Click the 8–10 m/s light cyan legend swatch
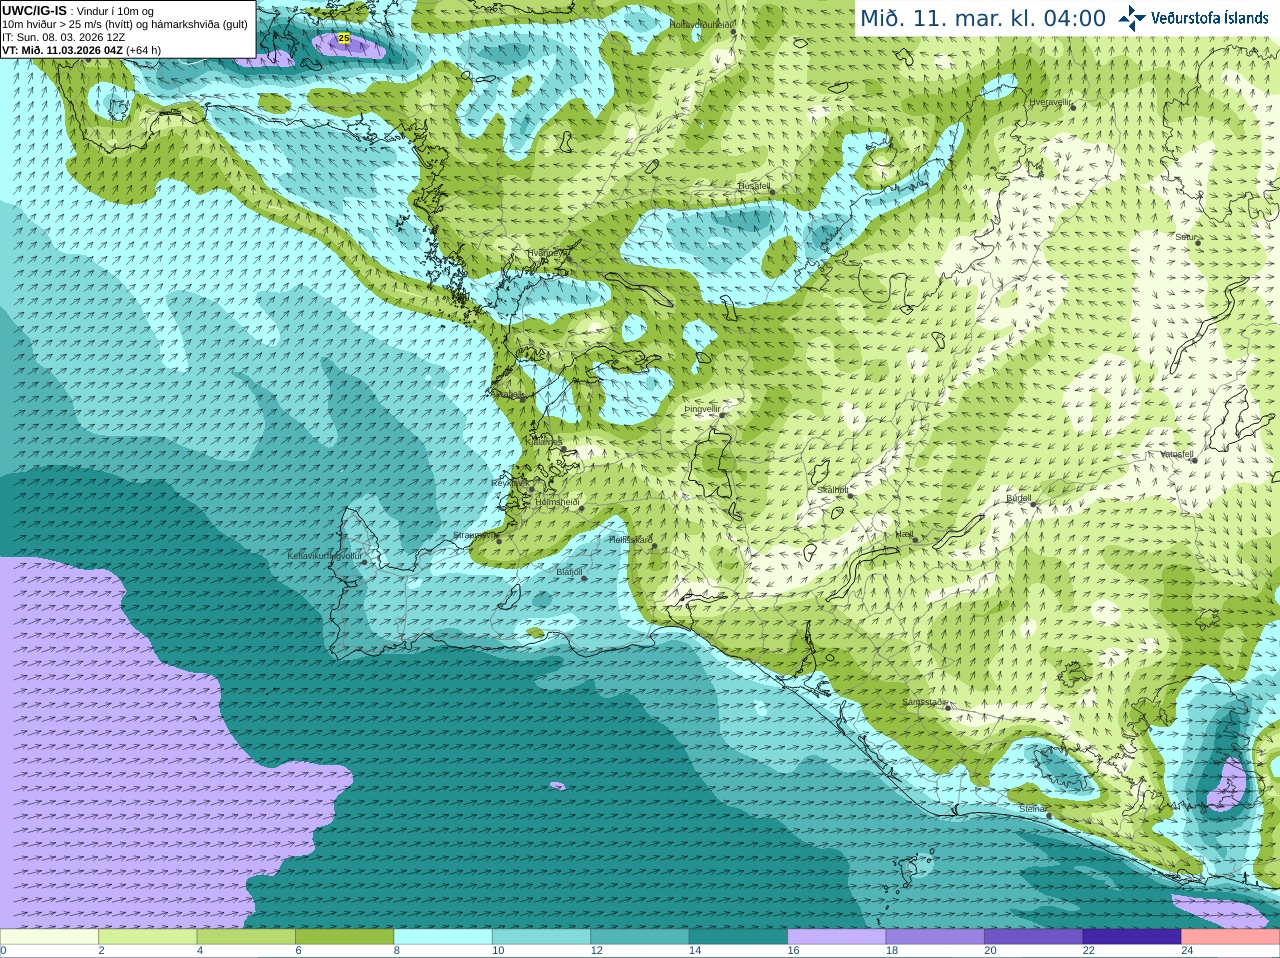 tap(443, 937)
